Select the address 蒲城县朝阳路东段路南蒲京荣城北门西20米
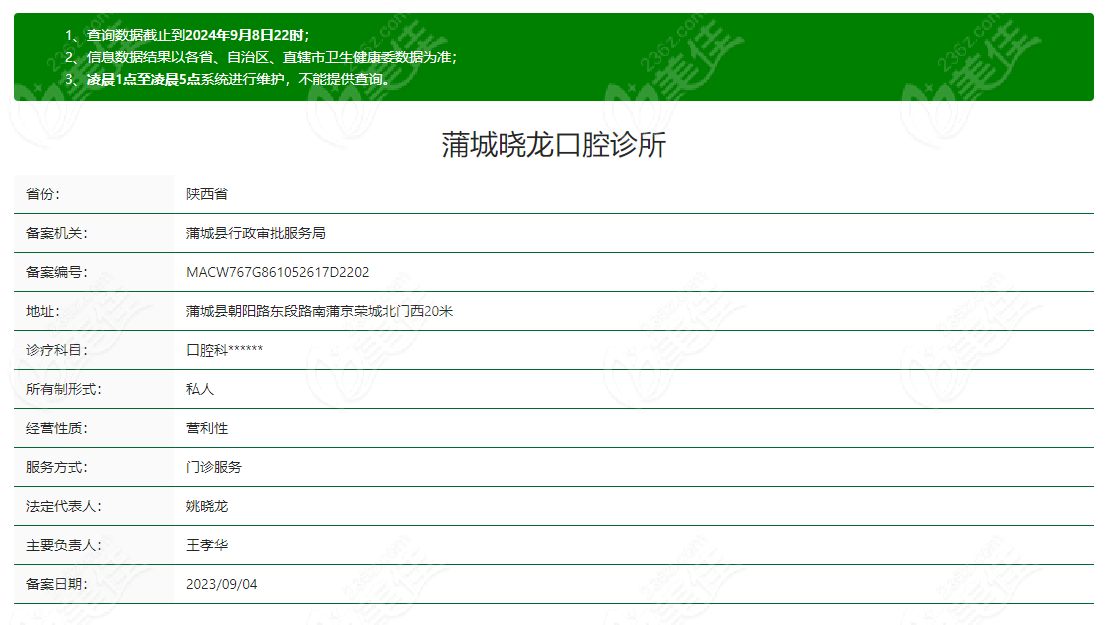 [319, 311]
